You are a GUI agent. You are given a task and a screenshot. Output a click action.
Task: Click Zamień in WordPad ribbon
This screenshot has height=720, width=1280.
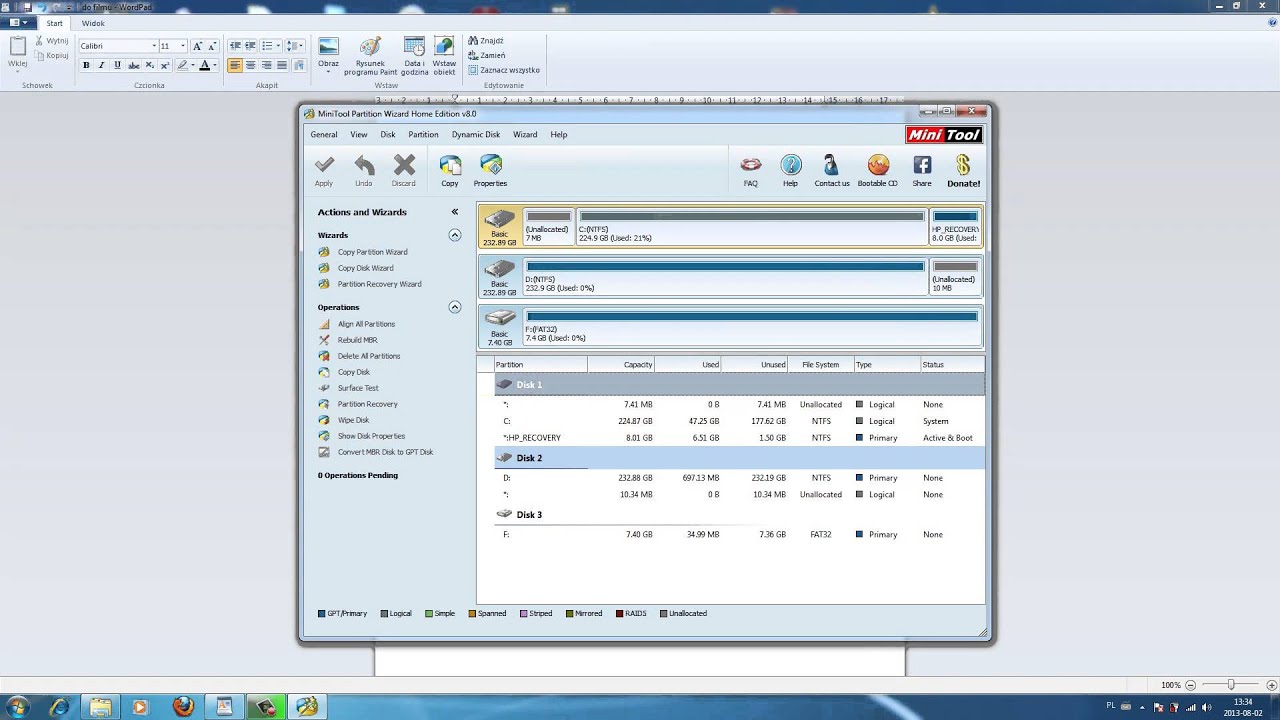tap(486, 55)
